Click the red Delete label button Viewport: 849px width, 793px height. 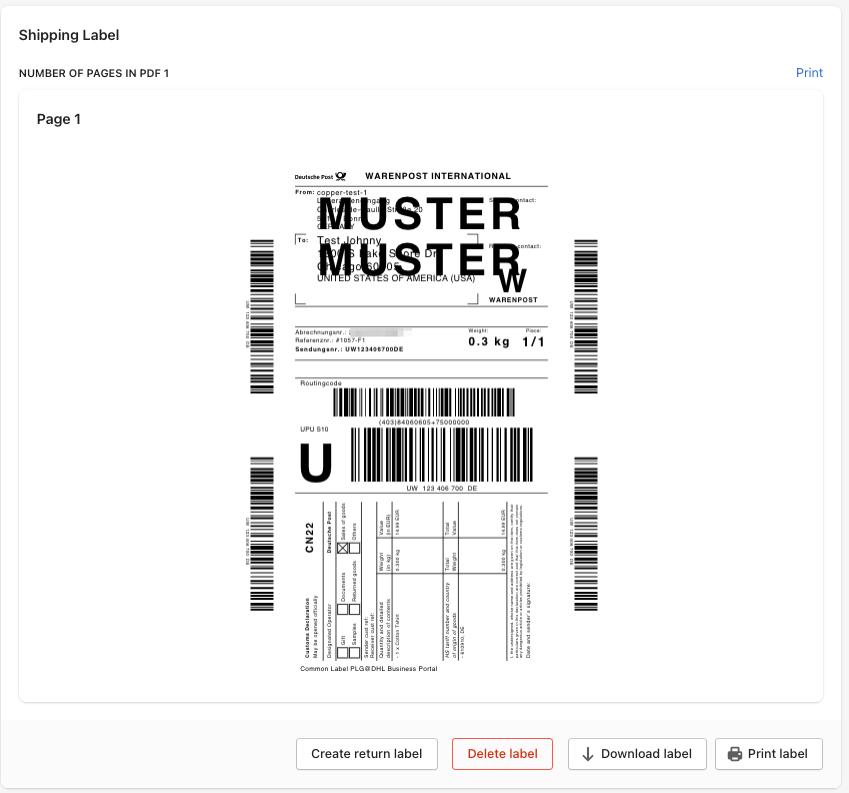point(502,754)
